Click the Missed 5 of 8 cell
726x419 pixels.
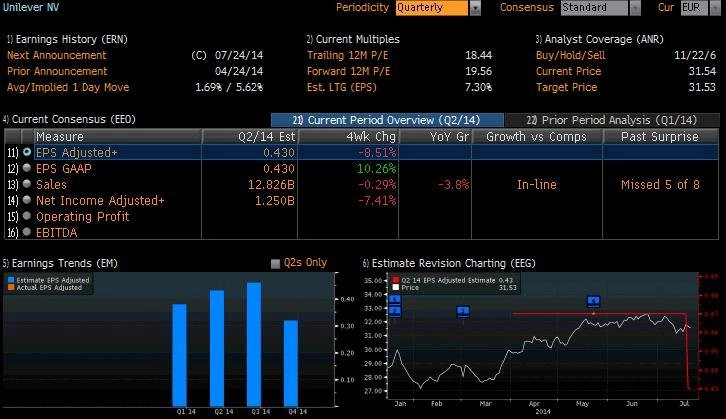660,184
